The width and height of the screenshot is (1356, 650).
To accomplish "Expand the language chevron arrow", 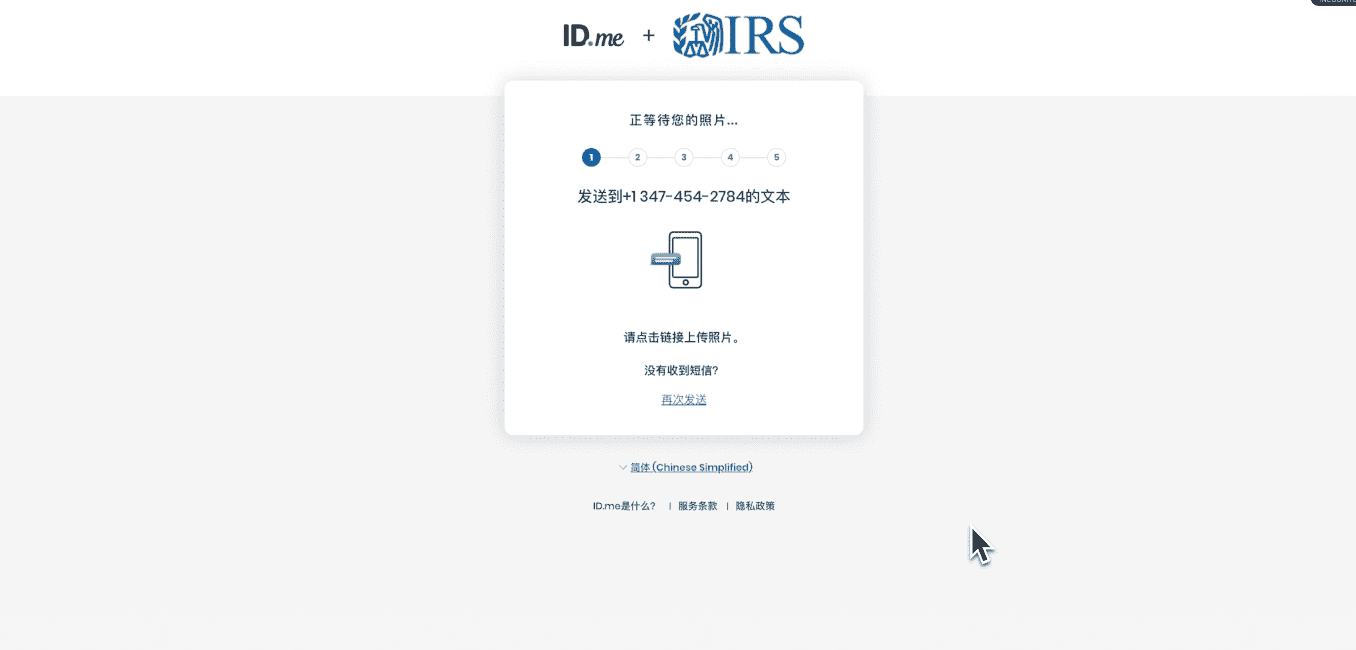I will click(x=623, y=467).
